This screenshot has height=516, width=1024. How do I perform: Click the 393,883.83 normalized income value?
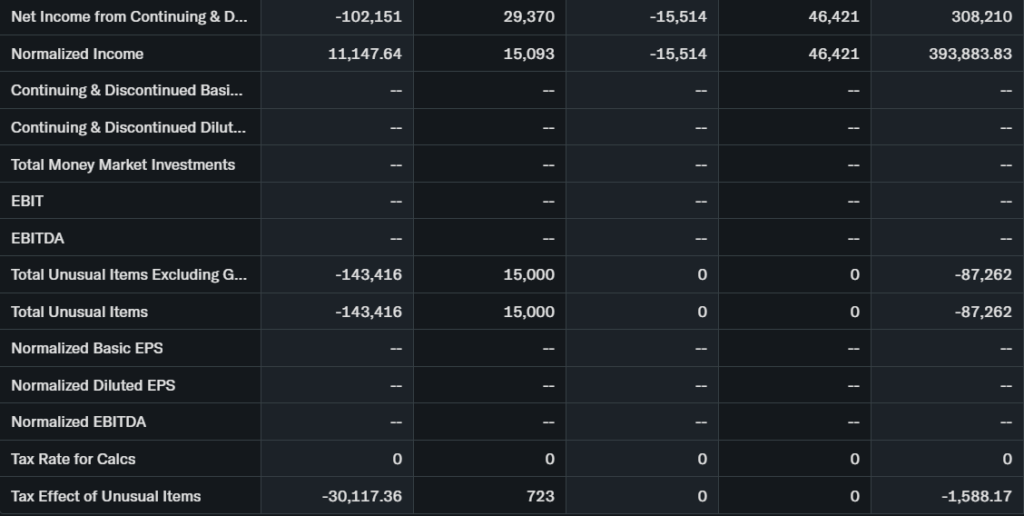coord(970,54)
